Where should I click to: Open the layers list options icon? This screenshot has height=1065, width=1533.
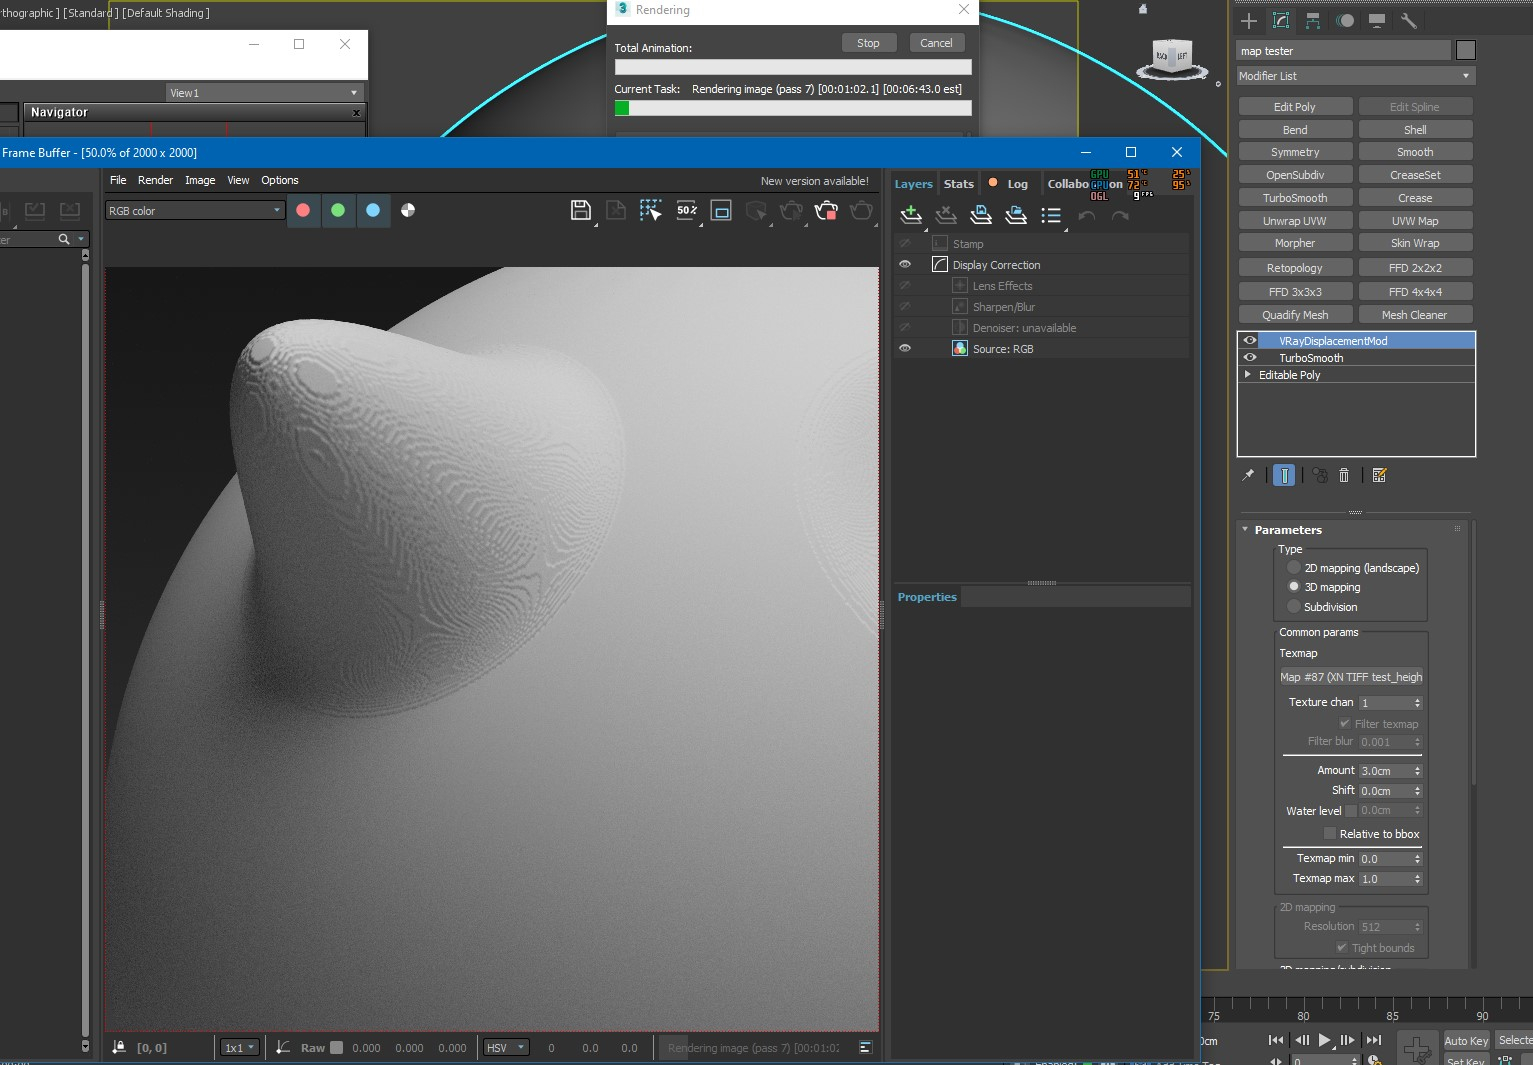(x=1051, y=215)
